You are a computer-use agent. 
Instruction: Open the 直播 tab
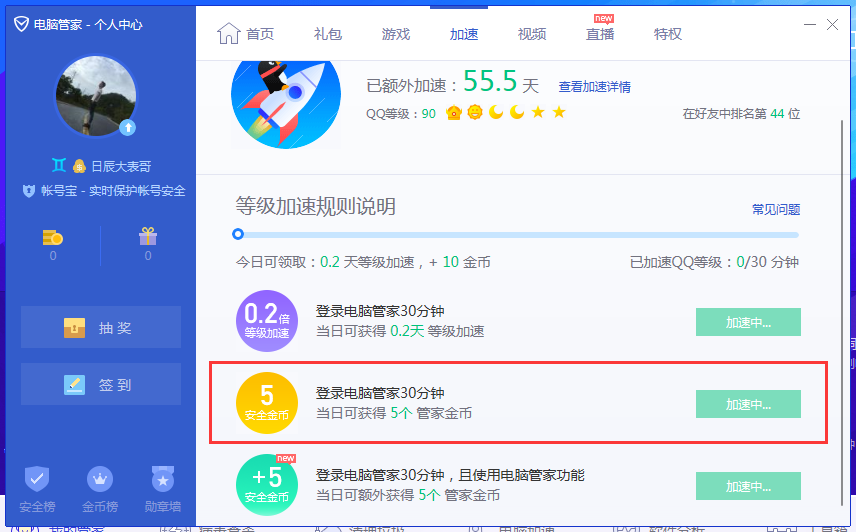(x=600, y=34)
